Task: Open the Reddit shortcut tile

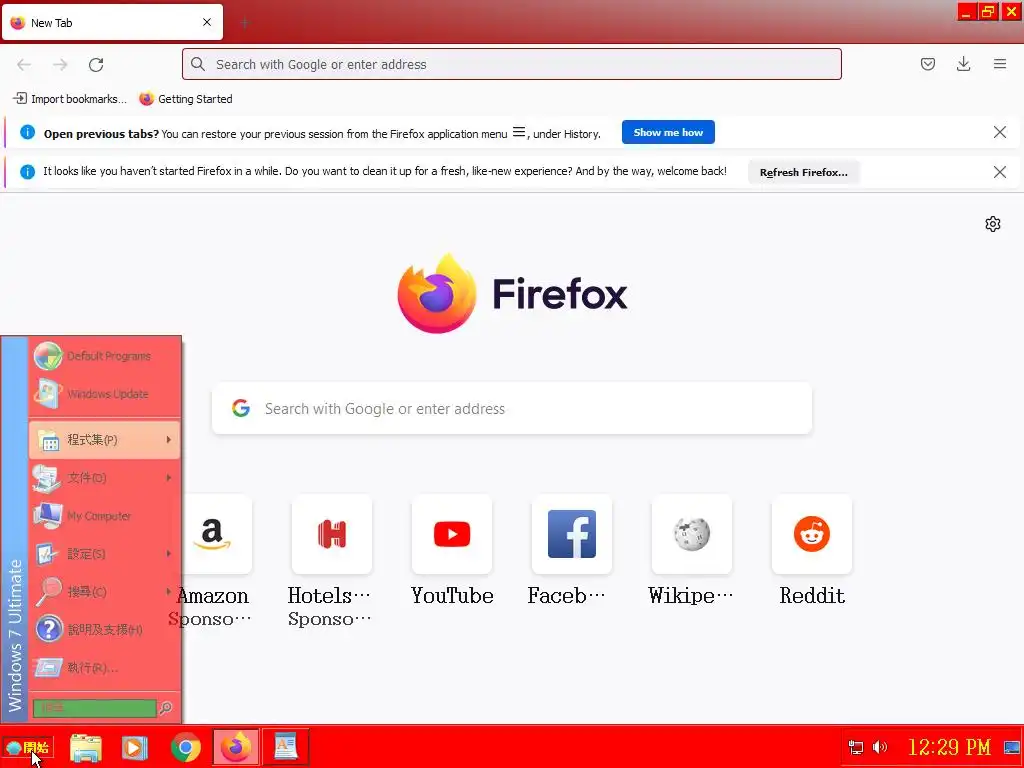Action: point(812,534)
